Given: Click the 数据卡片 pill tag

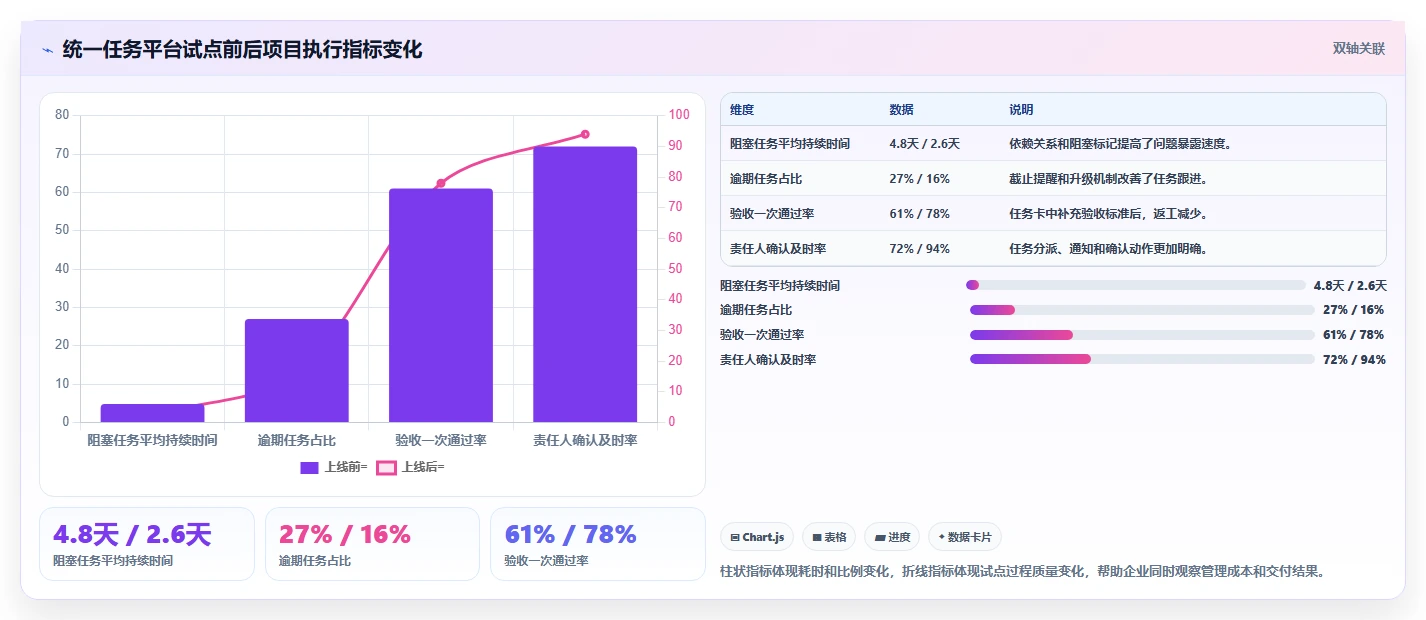Looking at the screenshot, I should [x=965, y=537].
